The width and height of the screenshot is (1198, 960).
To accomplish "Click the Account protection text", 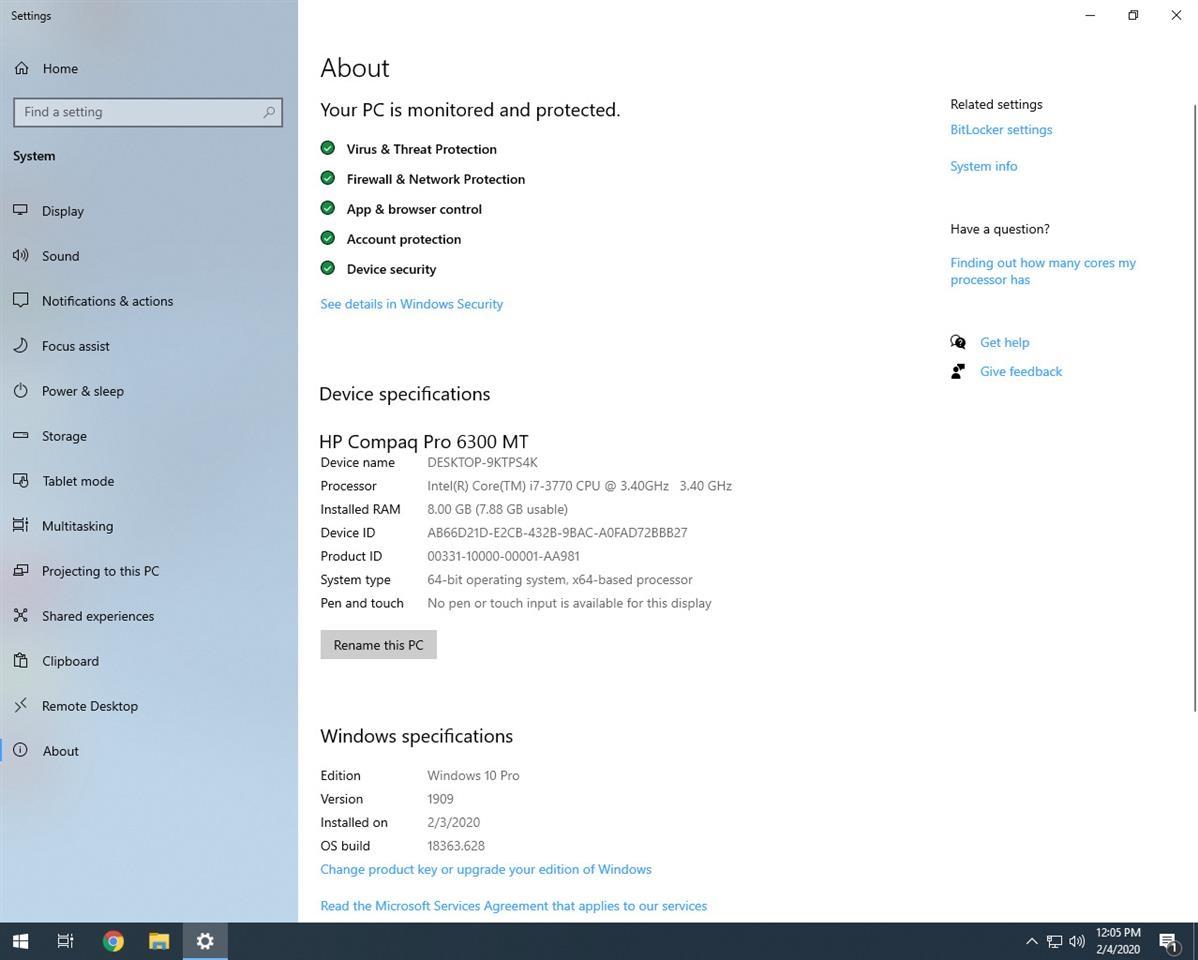I will tap(403, 239).
